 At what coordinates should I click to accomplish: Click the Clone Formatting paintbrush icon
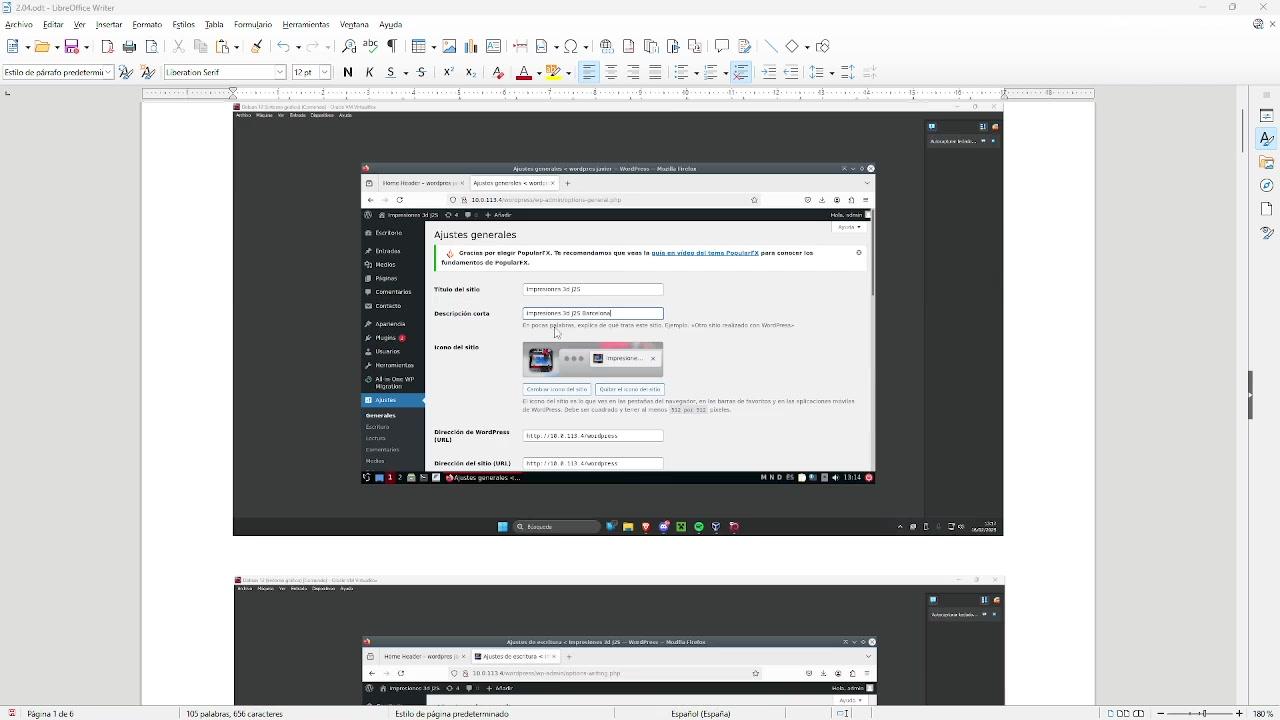tap(257, 47)
